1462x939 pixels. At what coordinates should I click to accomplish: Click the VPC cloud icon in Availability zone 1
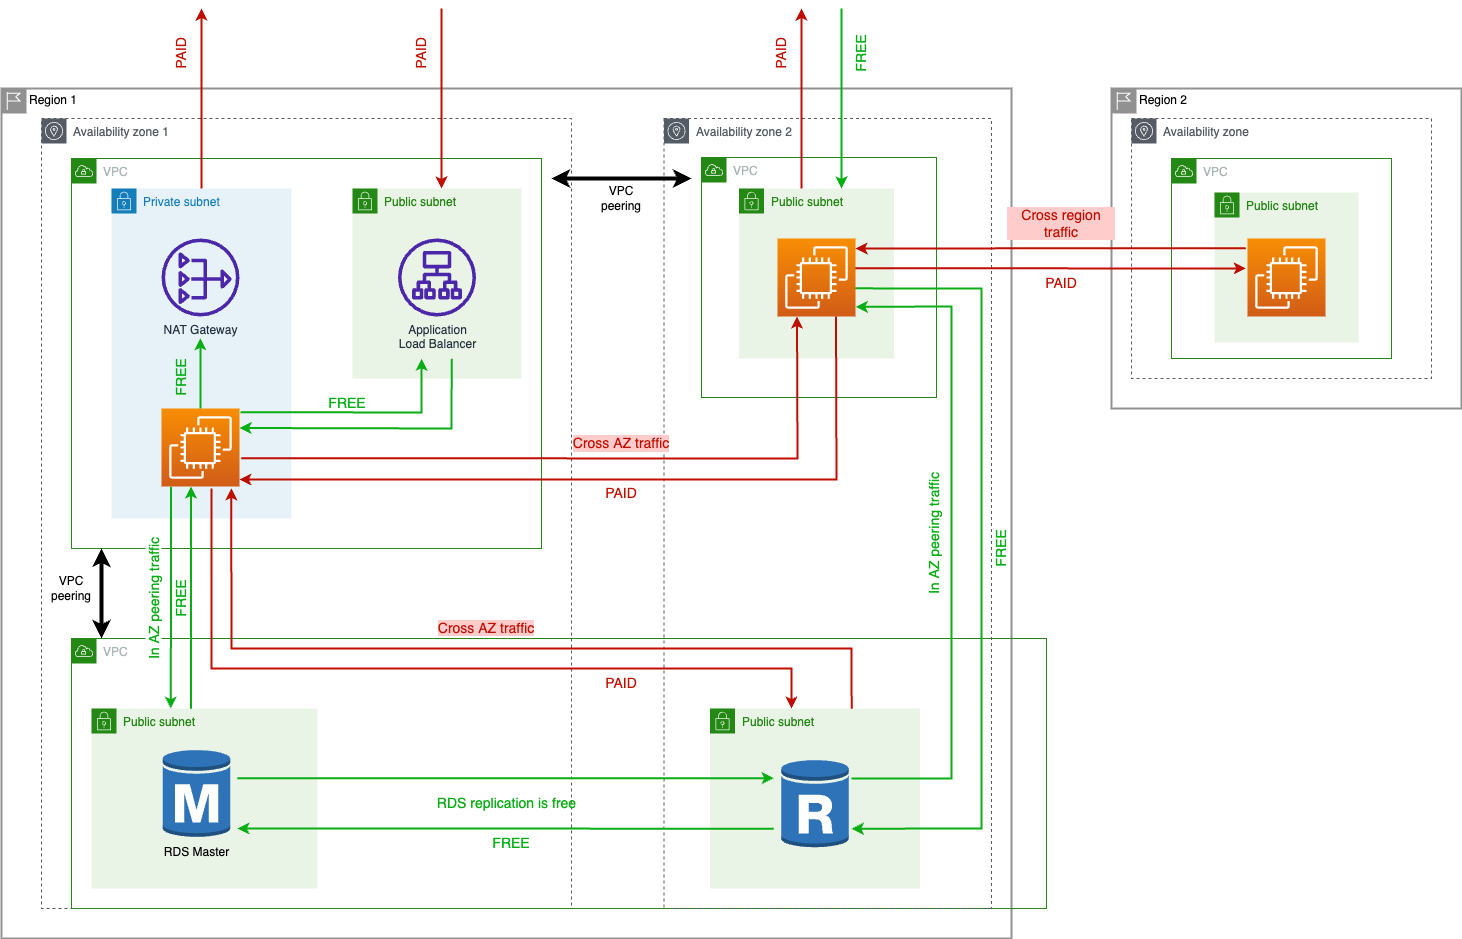[84, 171]
